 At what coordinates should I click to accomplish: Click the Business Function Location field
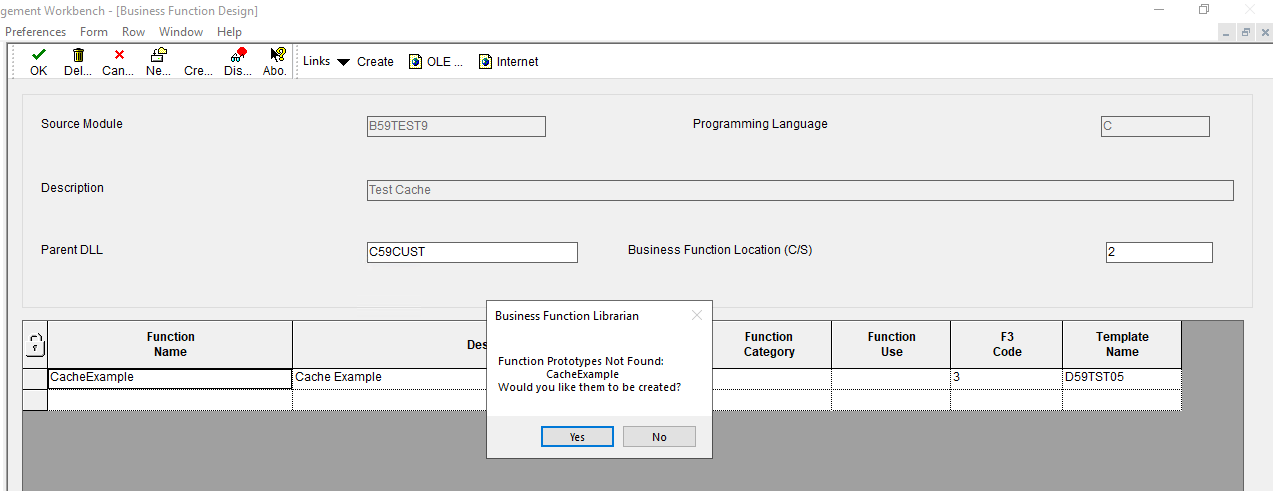(x=1159, y=252)
